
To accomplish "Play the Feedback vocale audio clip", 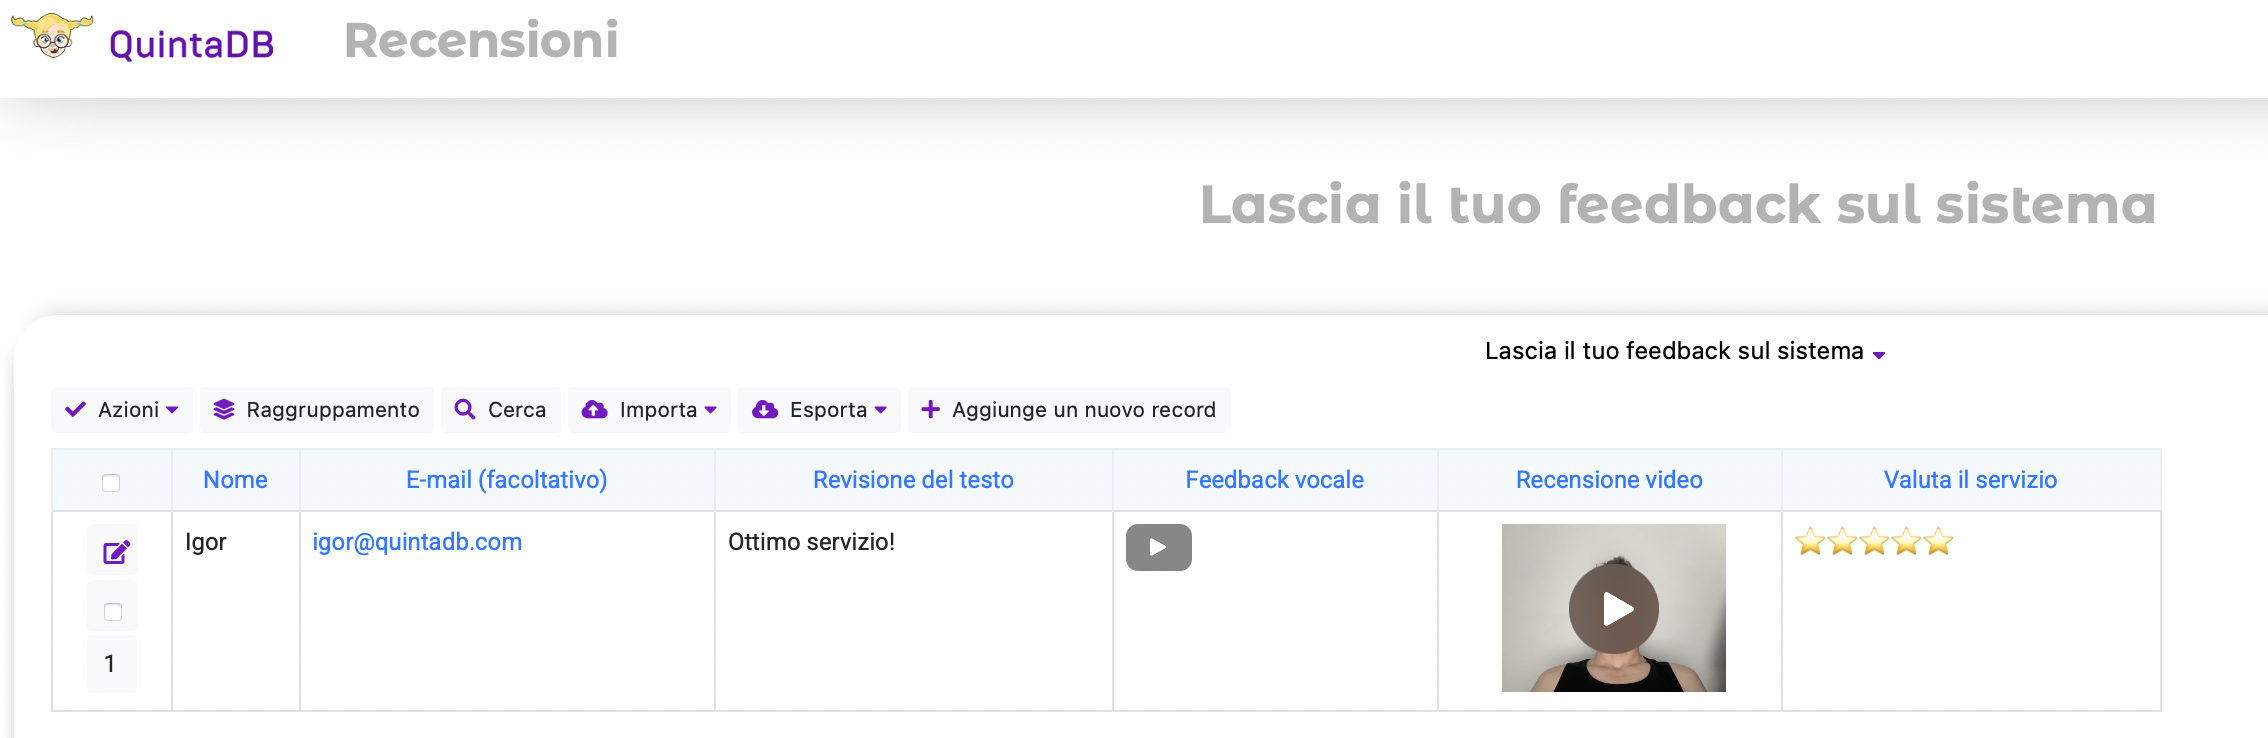I will (1158, 547).
